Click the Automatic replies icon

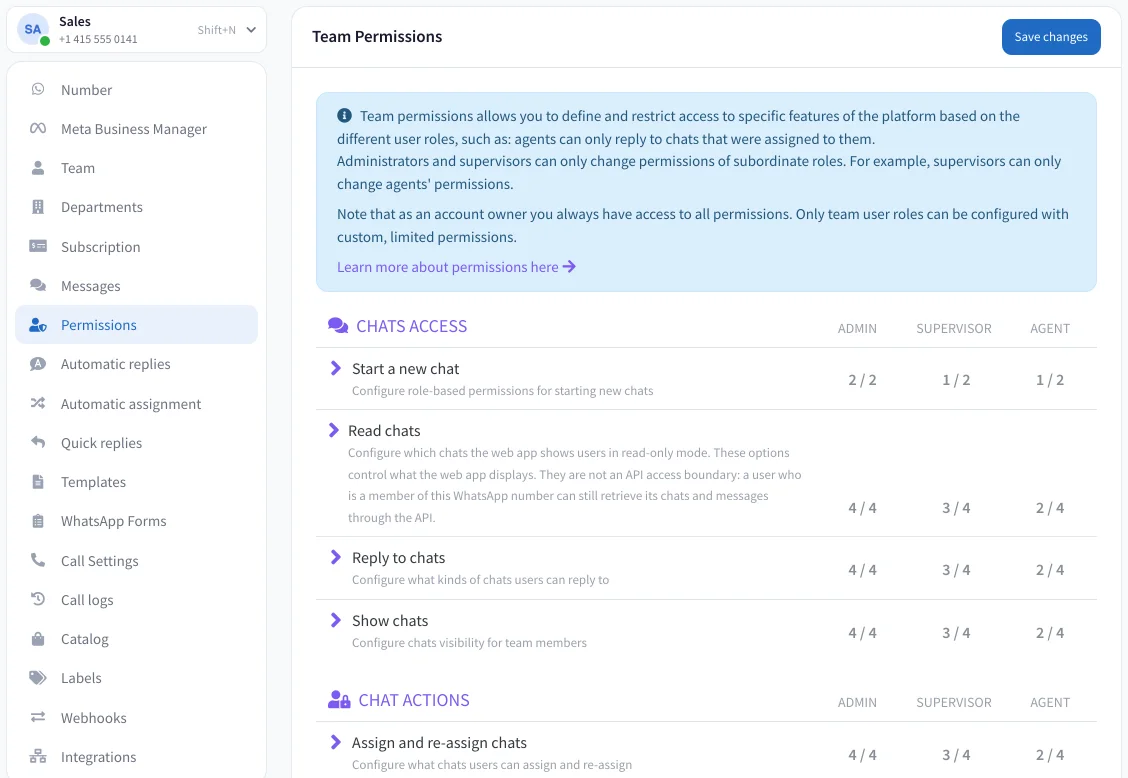[37, 363]
